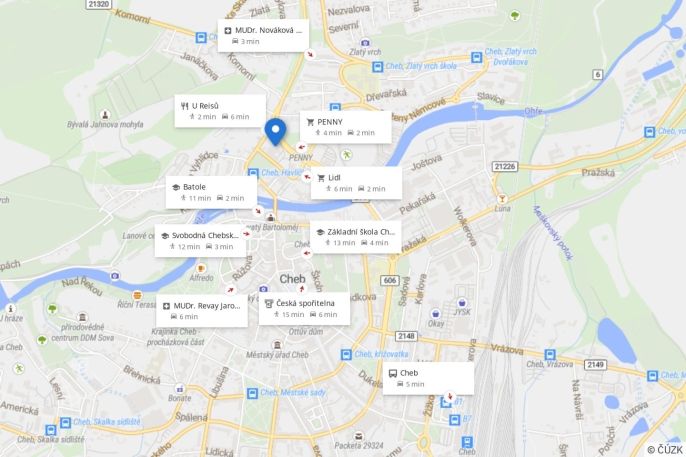Select the Batole school info card

coord(211,192)
